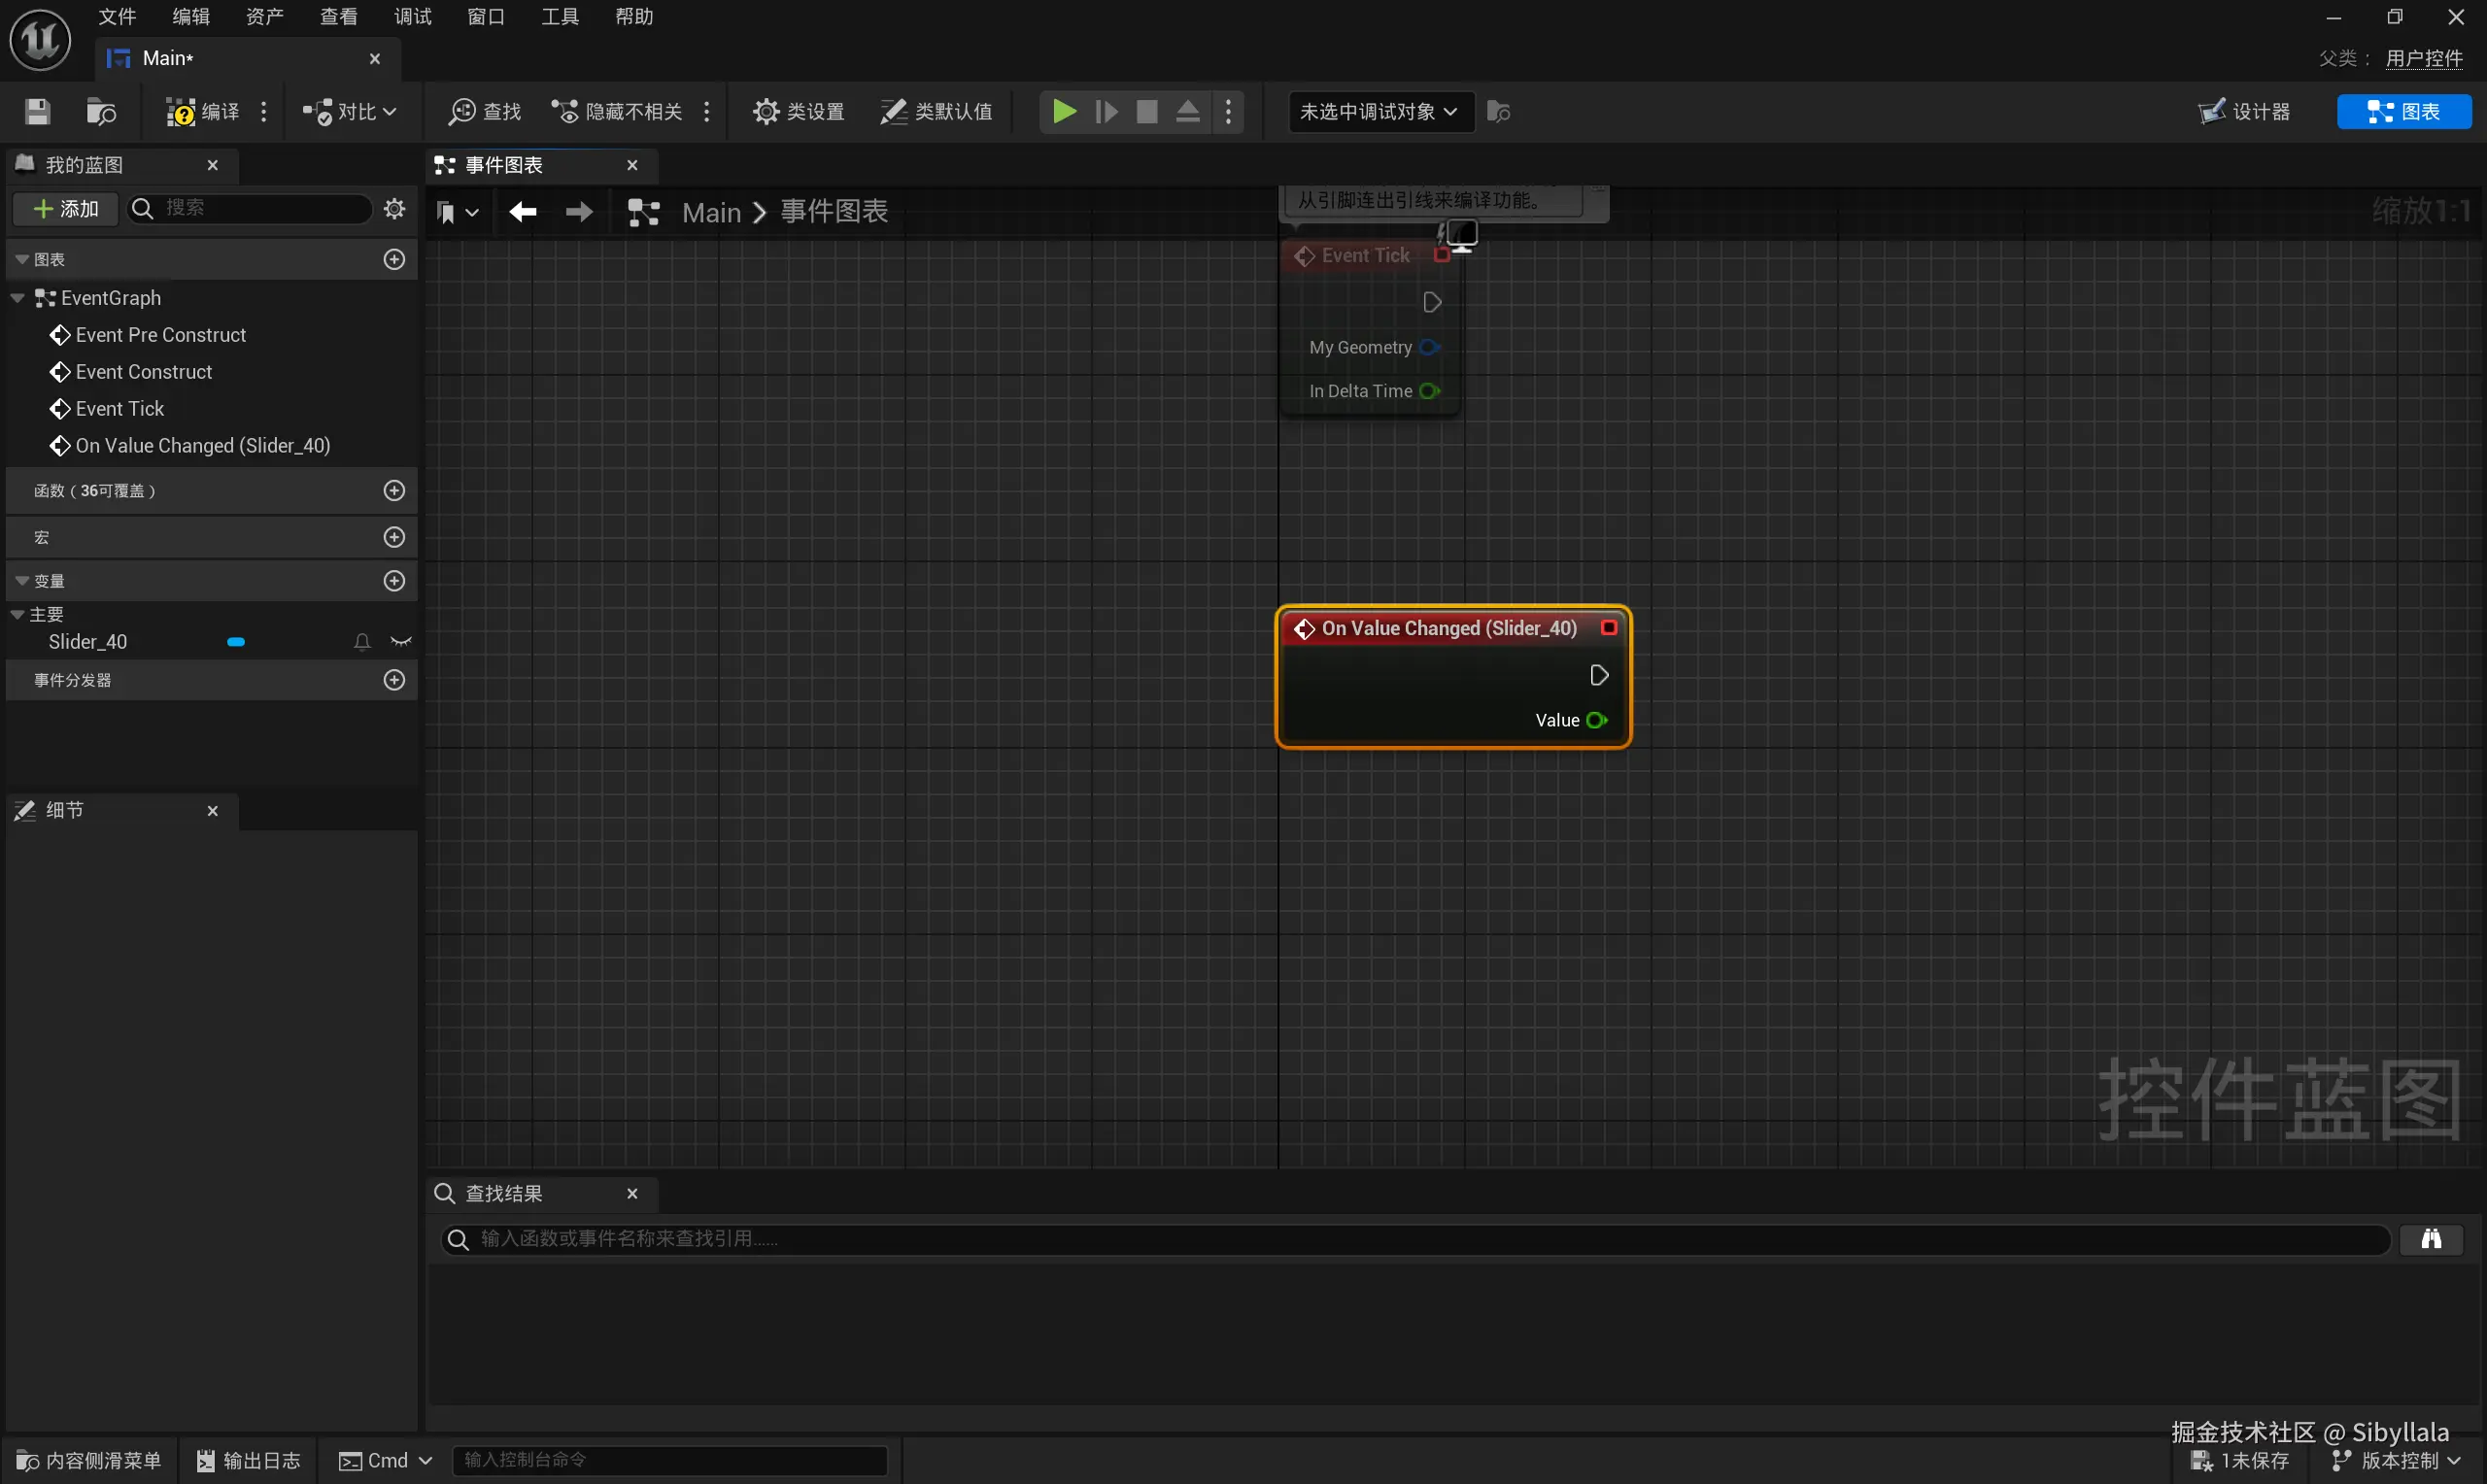Open the Output Log (输出日志)

click(248, 1460)
